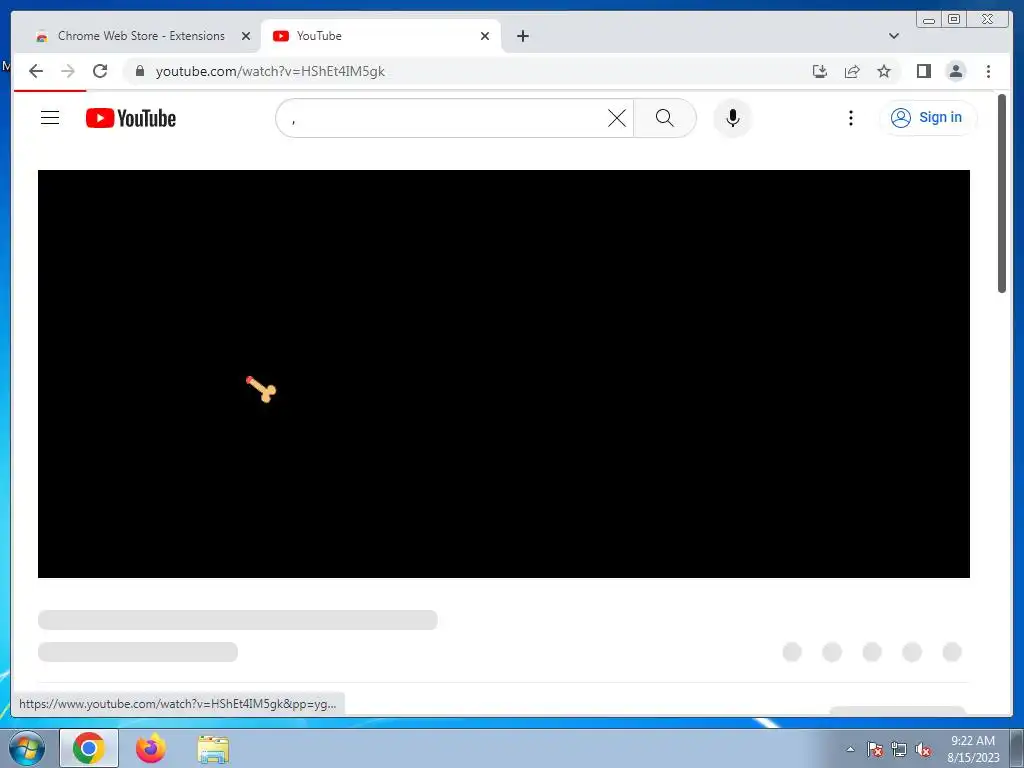Open the Chrome three-dot menu
Image resolution: width=1024 pixels, height=768 pixels.
(x=988, y=71)
